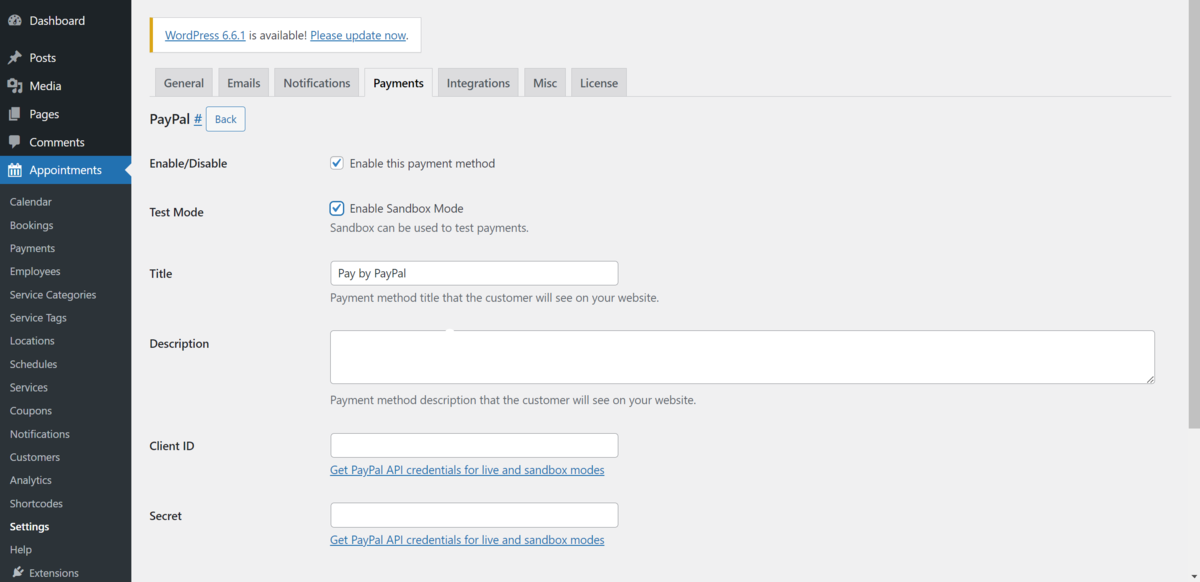Open the WordPress 6.6.1 link

pyautogui.click(x=205, y=35)
